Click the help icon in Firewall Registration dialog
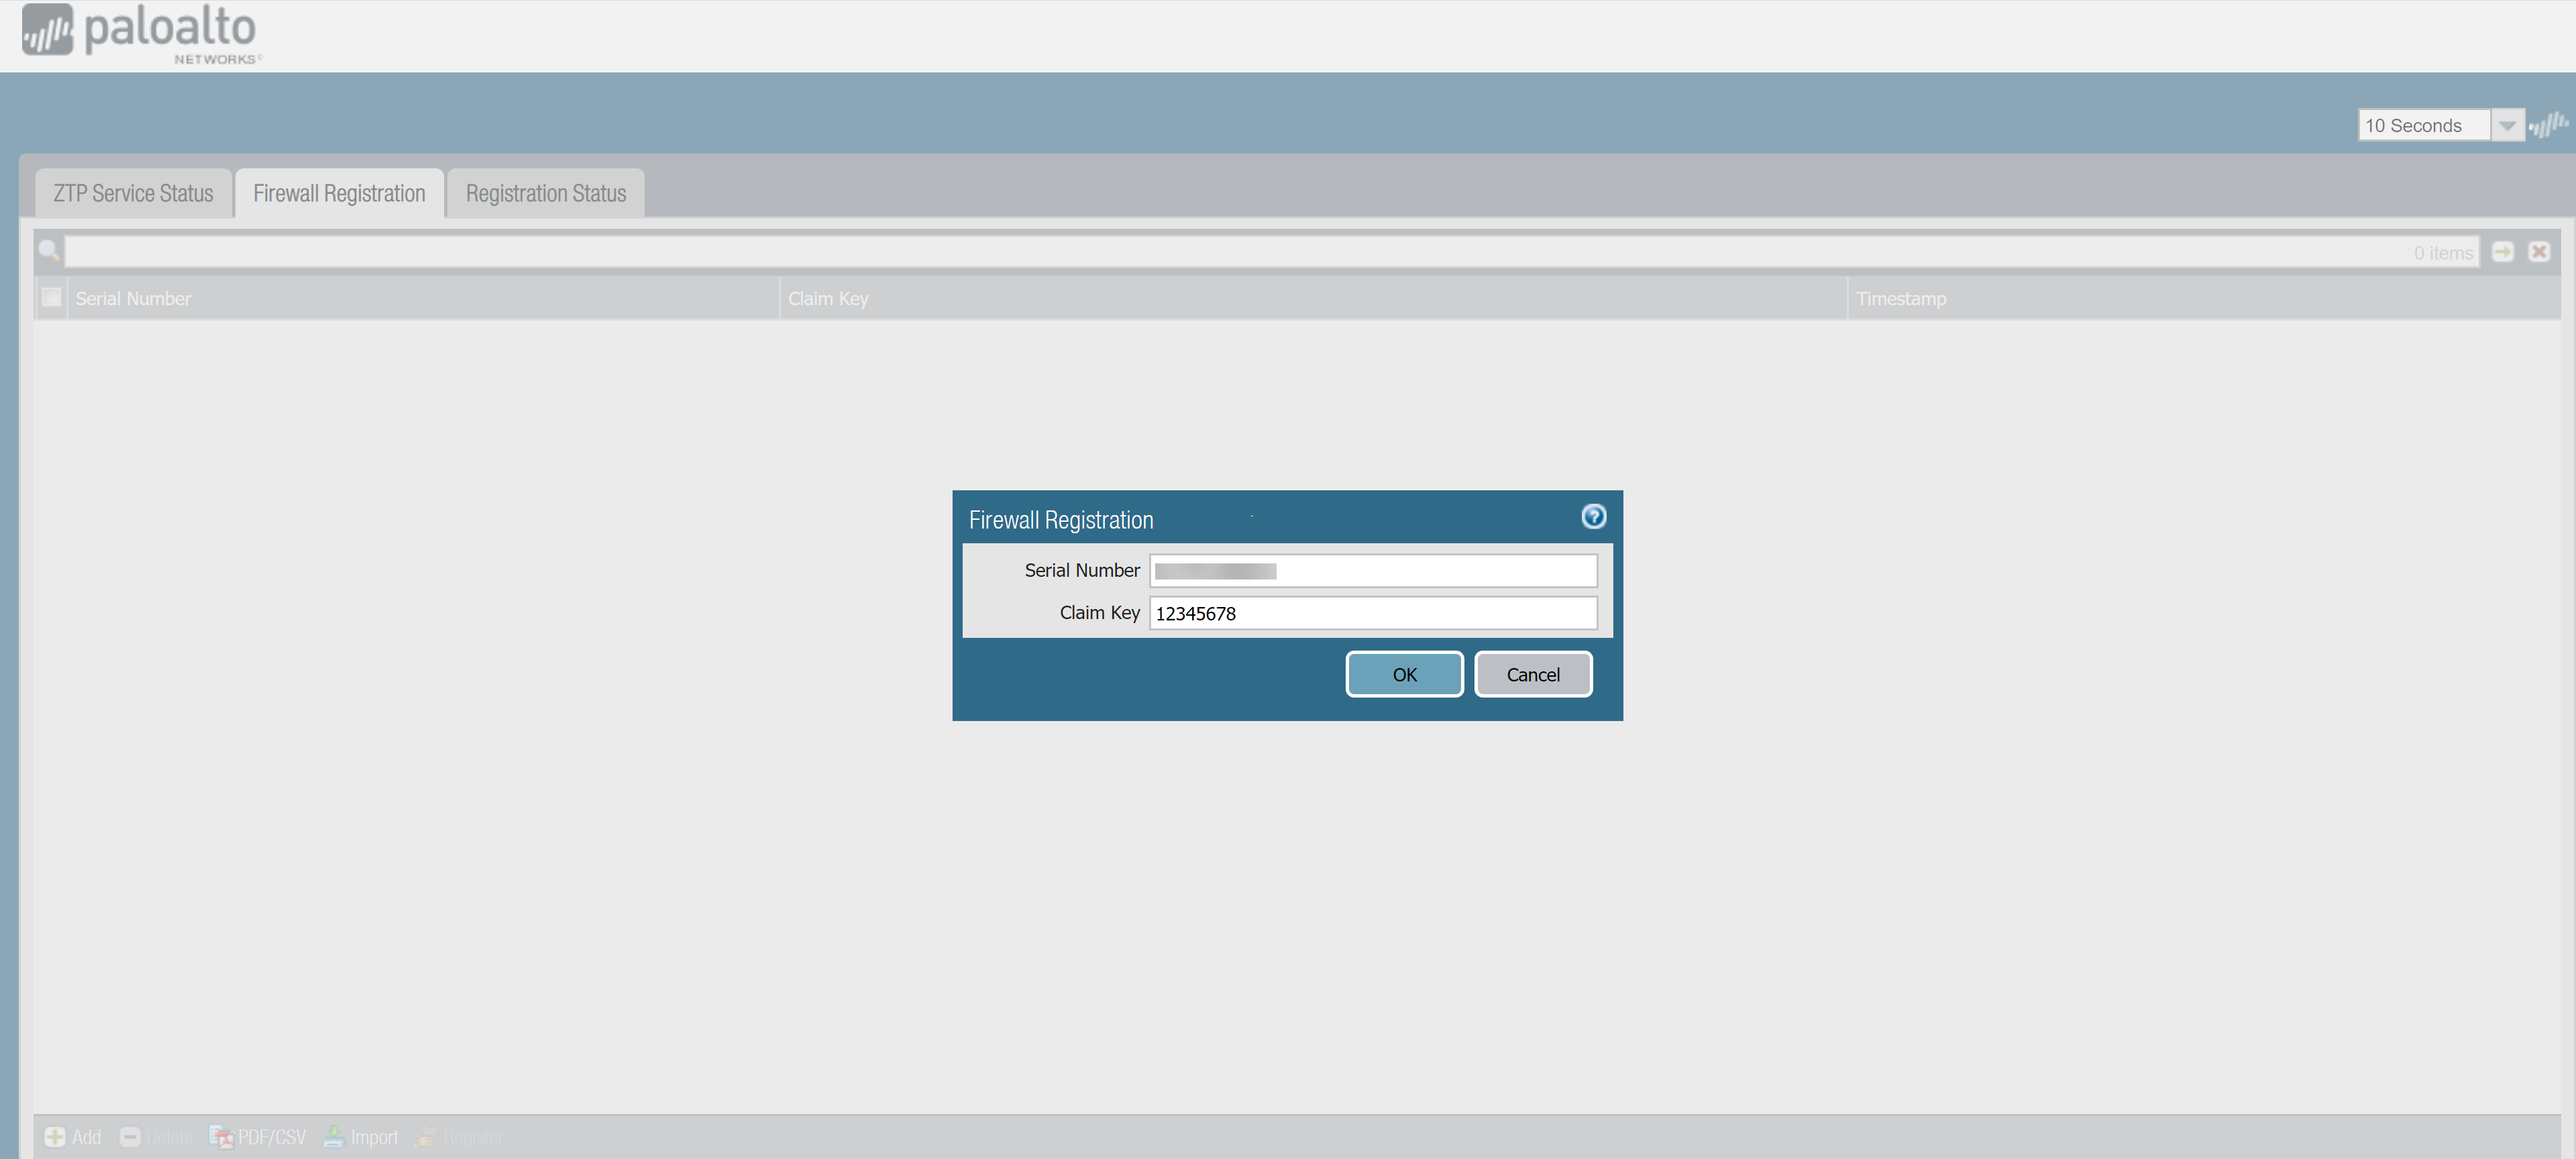Screen dimensions: 2576x1159 point(1593,516)
